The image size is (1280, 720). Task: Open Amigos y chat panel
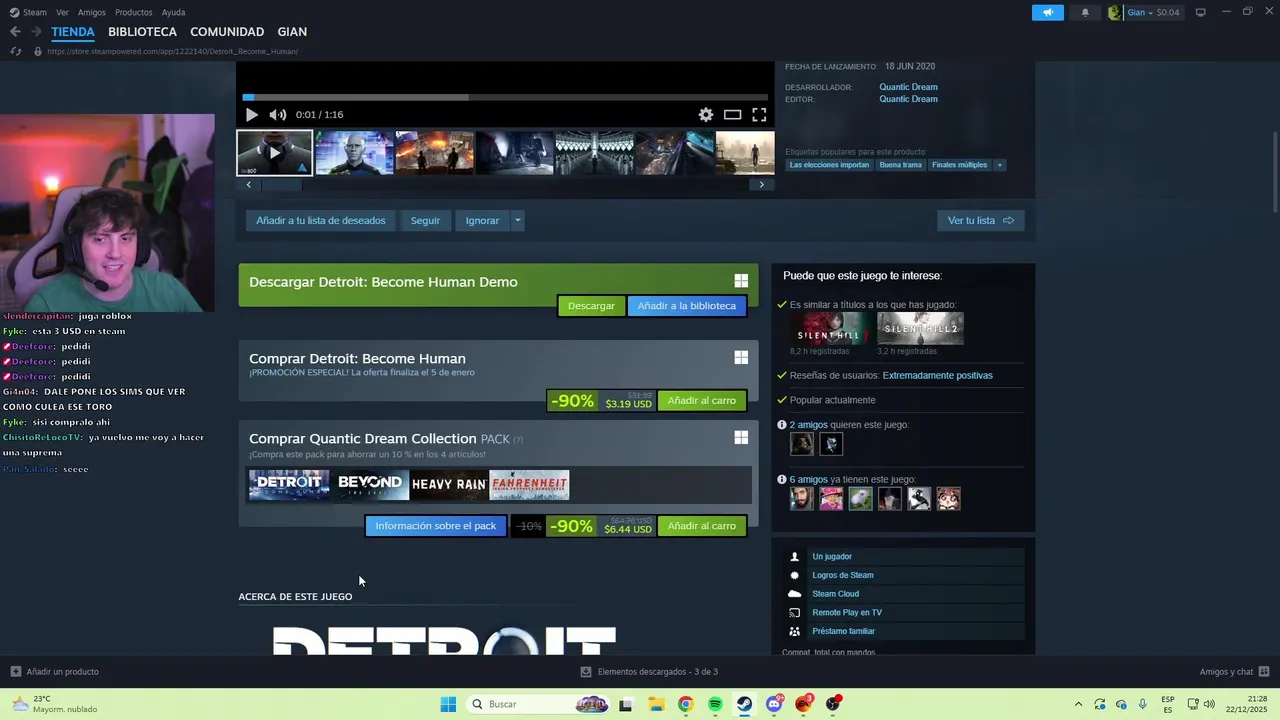[1234, 672]
